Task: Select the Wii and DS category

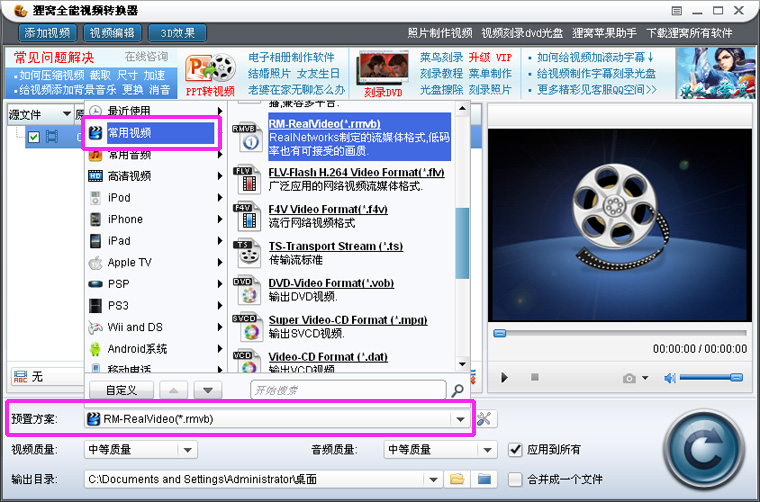Action: point(156,327)
